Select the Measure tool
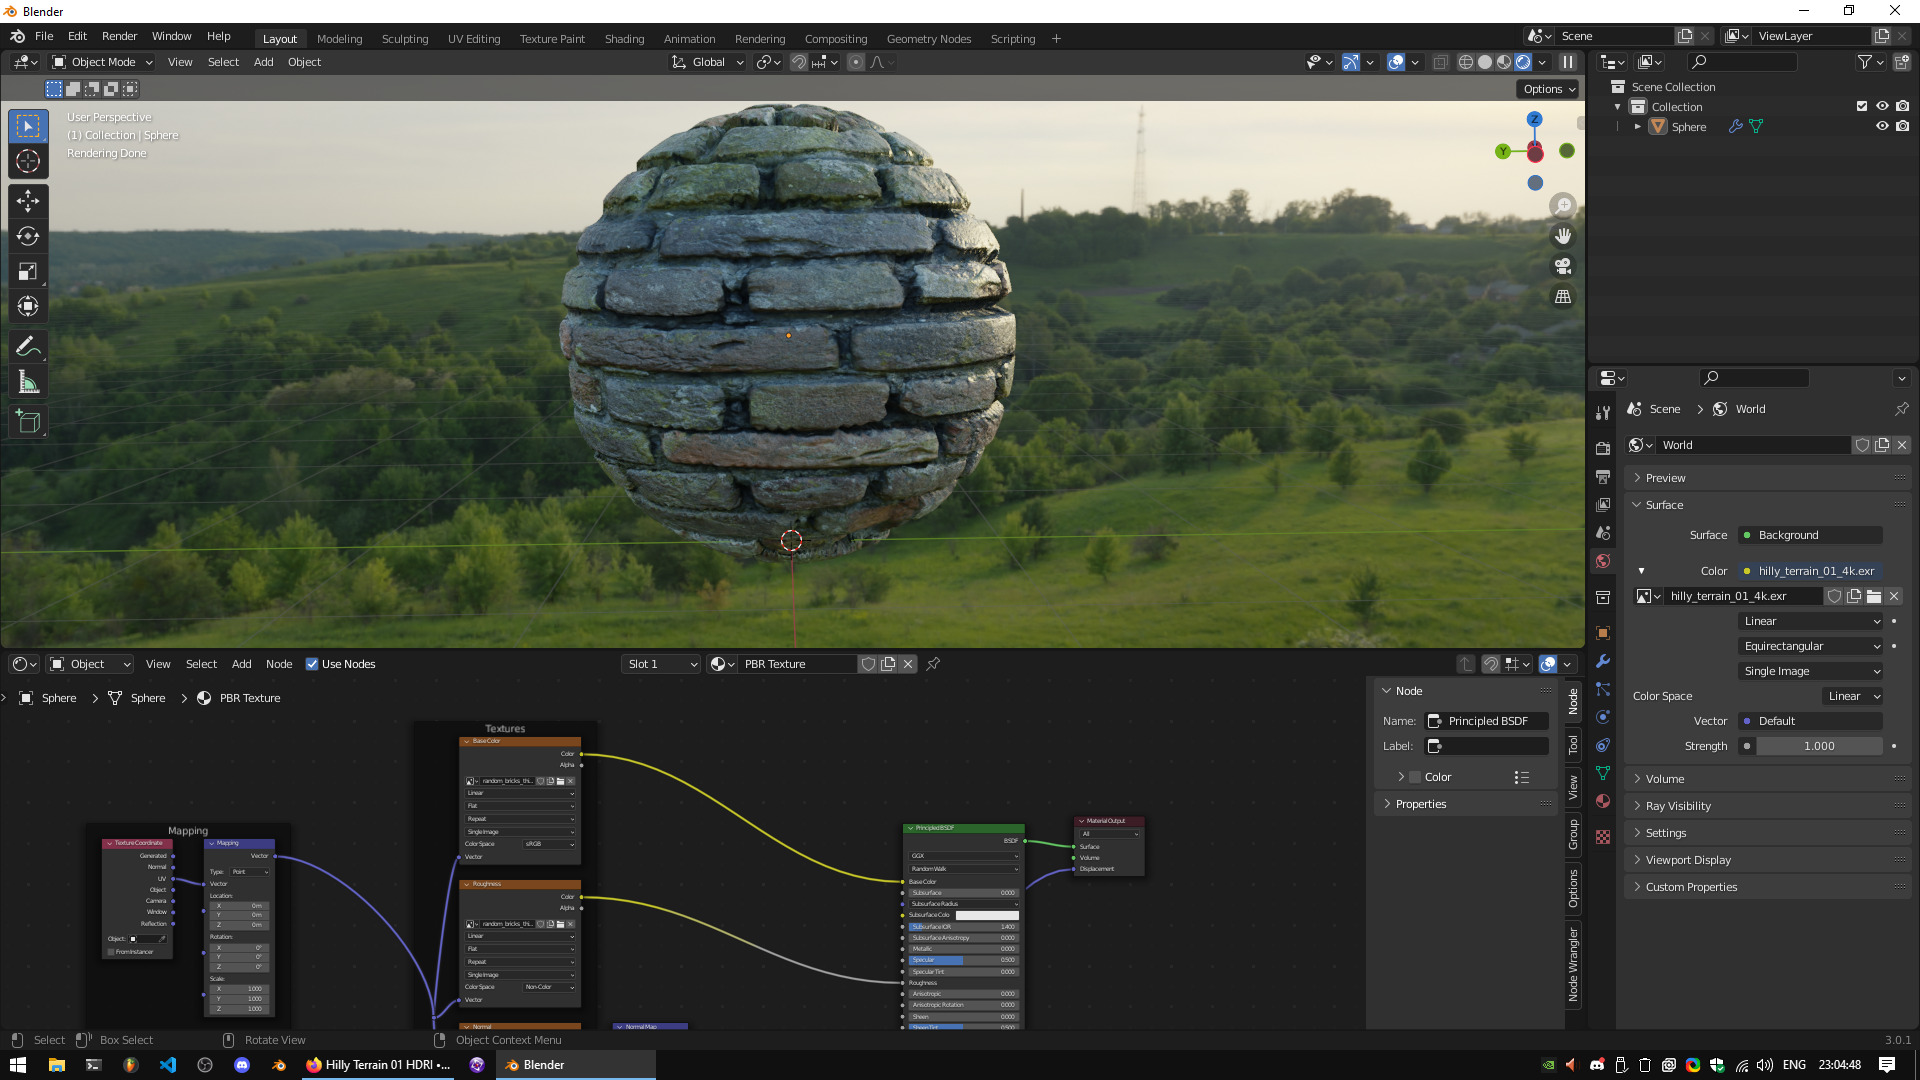 click(x=28, y=382)
